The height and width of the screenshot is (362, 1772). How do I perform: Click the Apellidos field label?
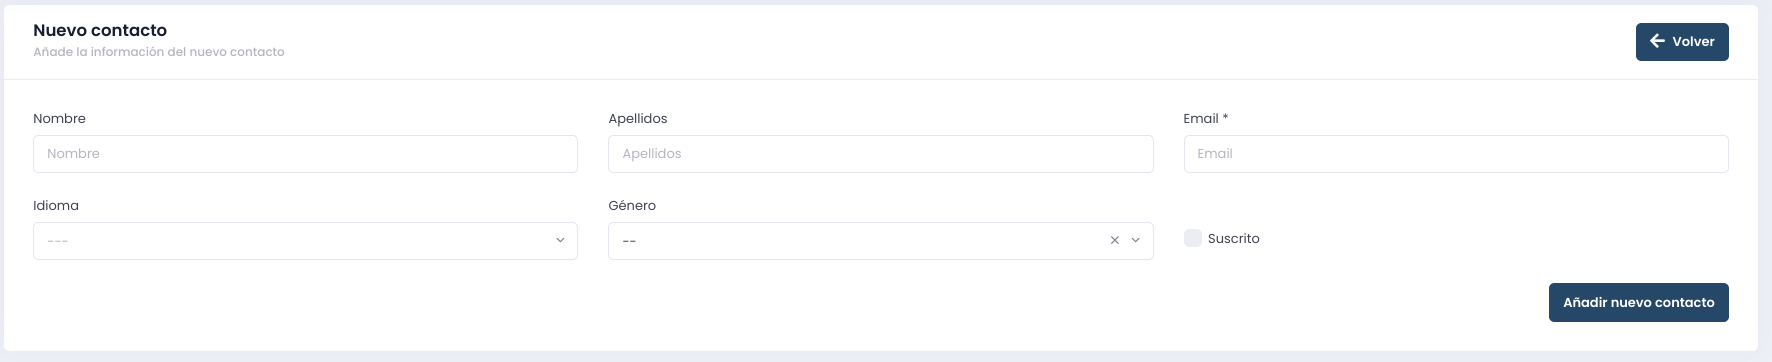click(x=638, y=119)
